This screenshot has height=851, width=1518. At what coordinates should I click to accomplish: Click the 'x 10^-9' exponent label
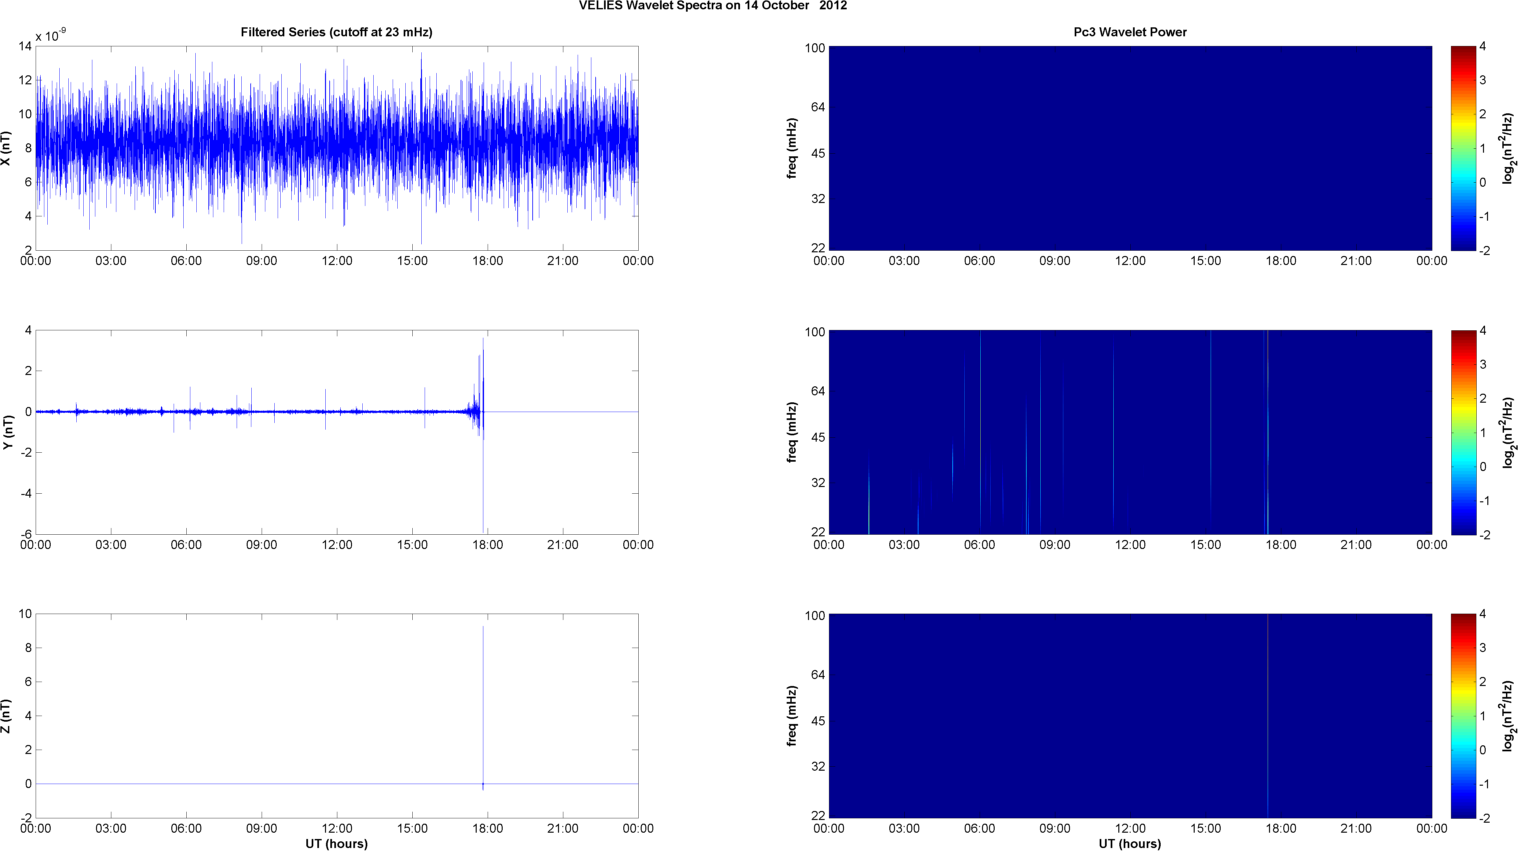[x=51, y=35]
